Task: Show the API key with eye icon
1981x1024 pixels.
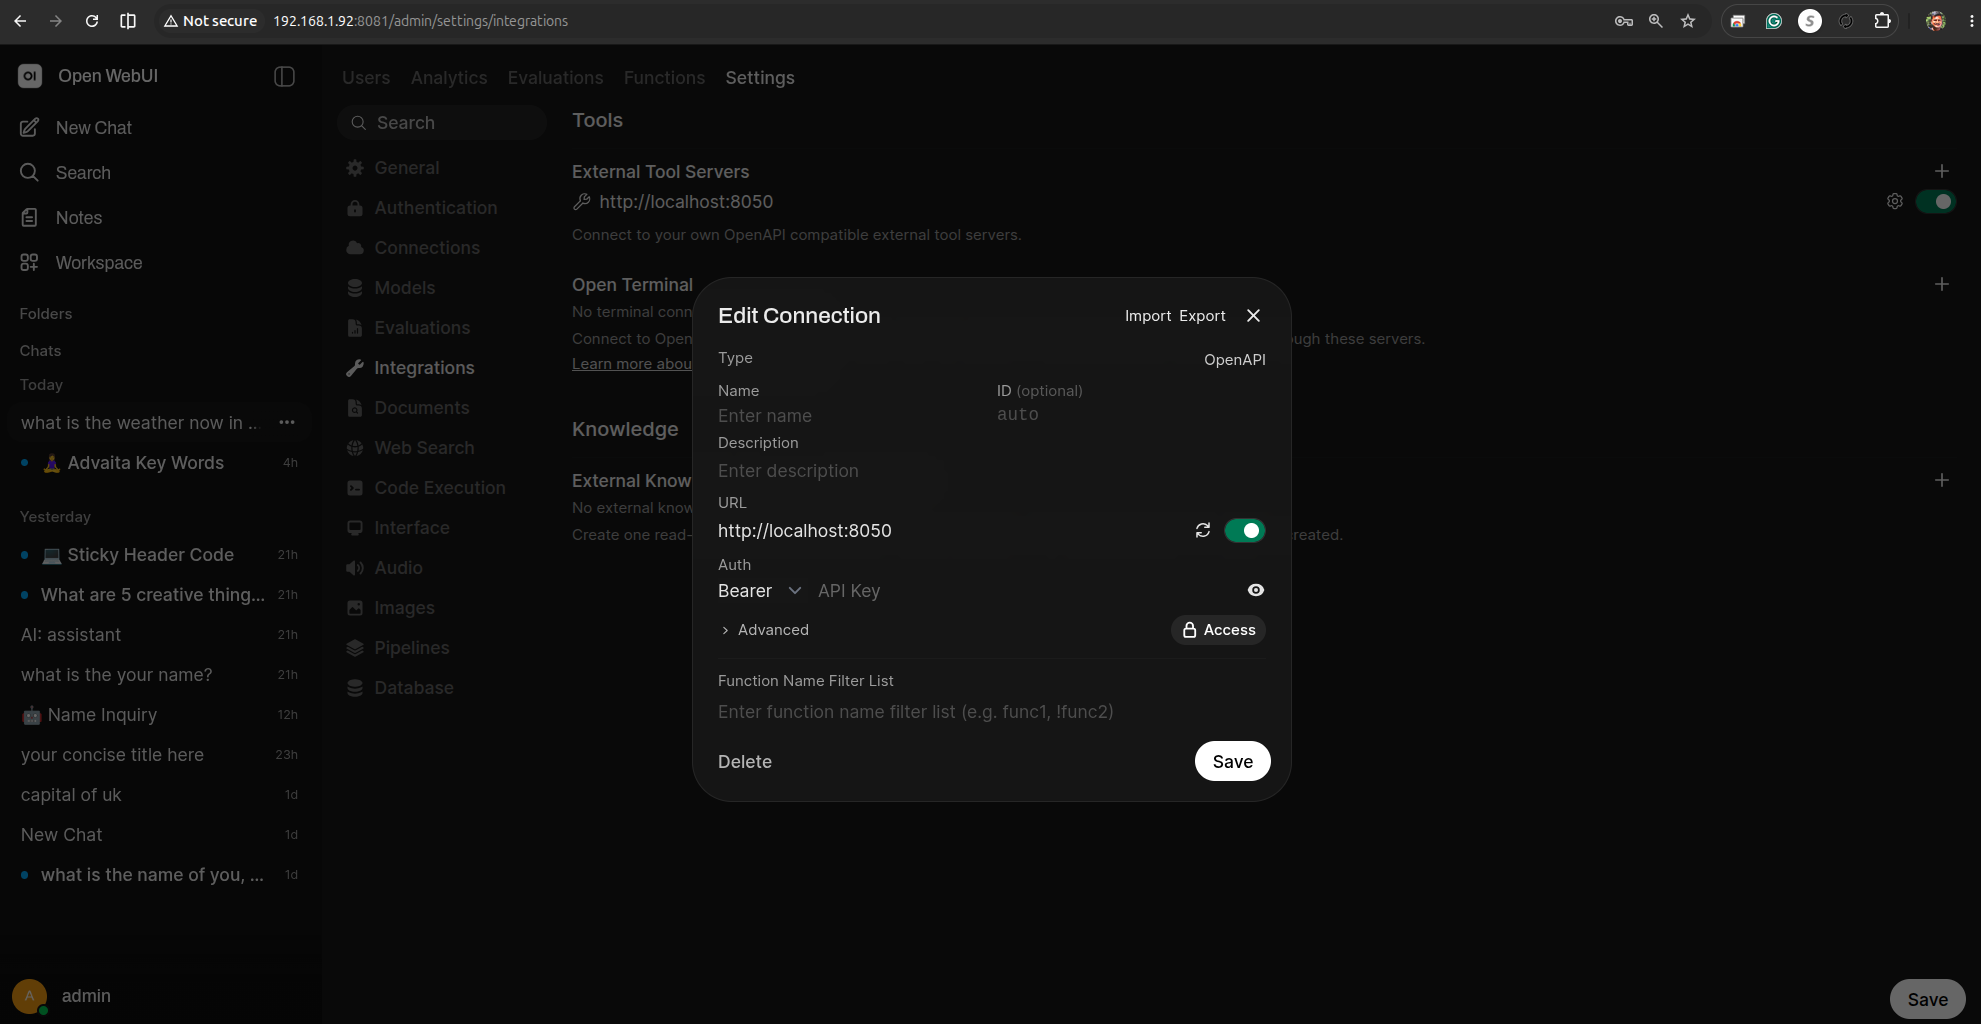Action: [x=1256, y=590]
